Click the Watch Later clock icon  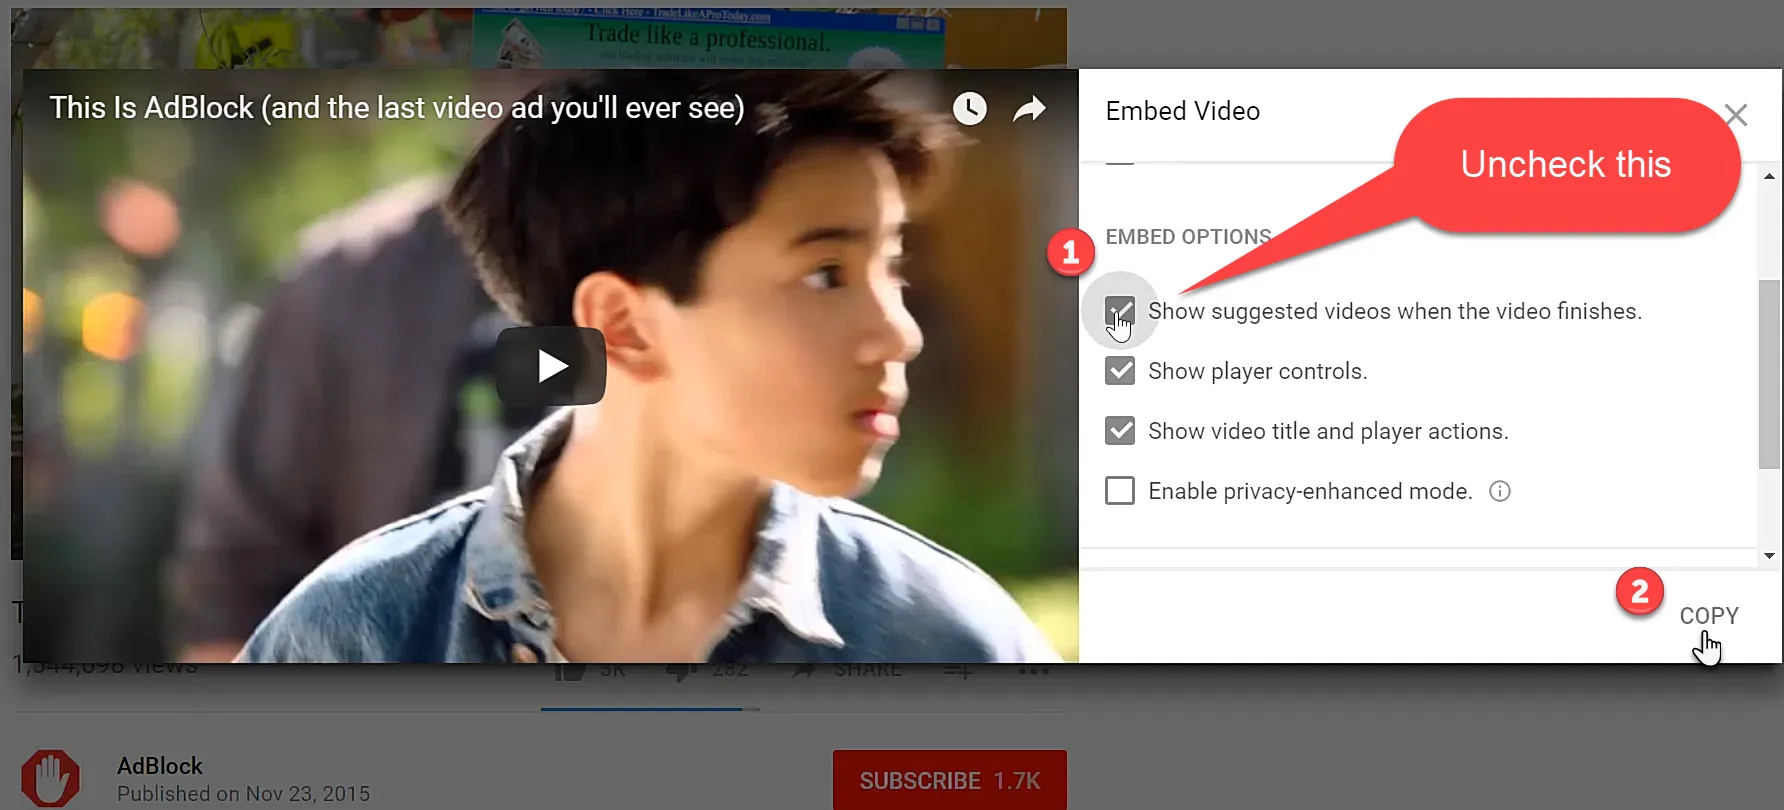pyautogui.click(x=969, y=108)
